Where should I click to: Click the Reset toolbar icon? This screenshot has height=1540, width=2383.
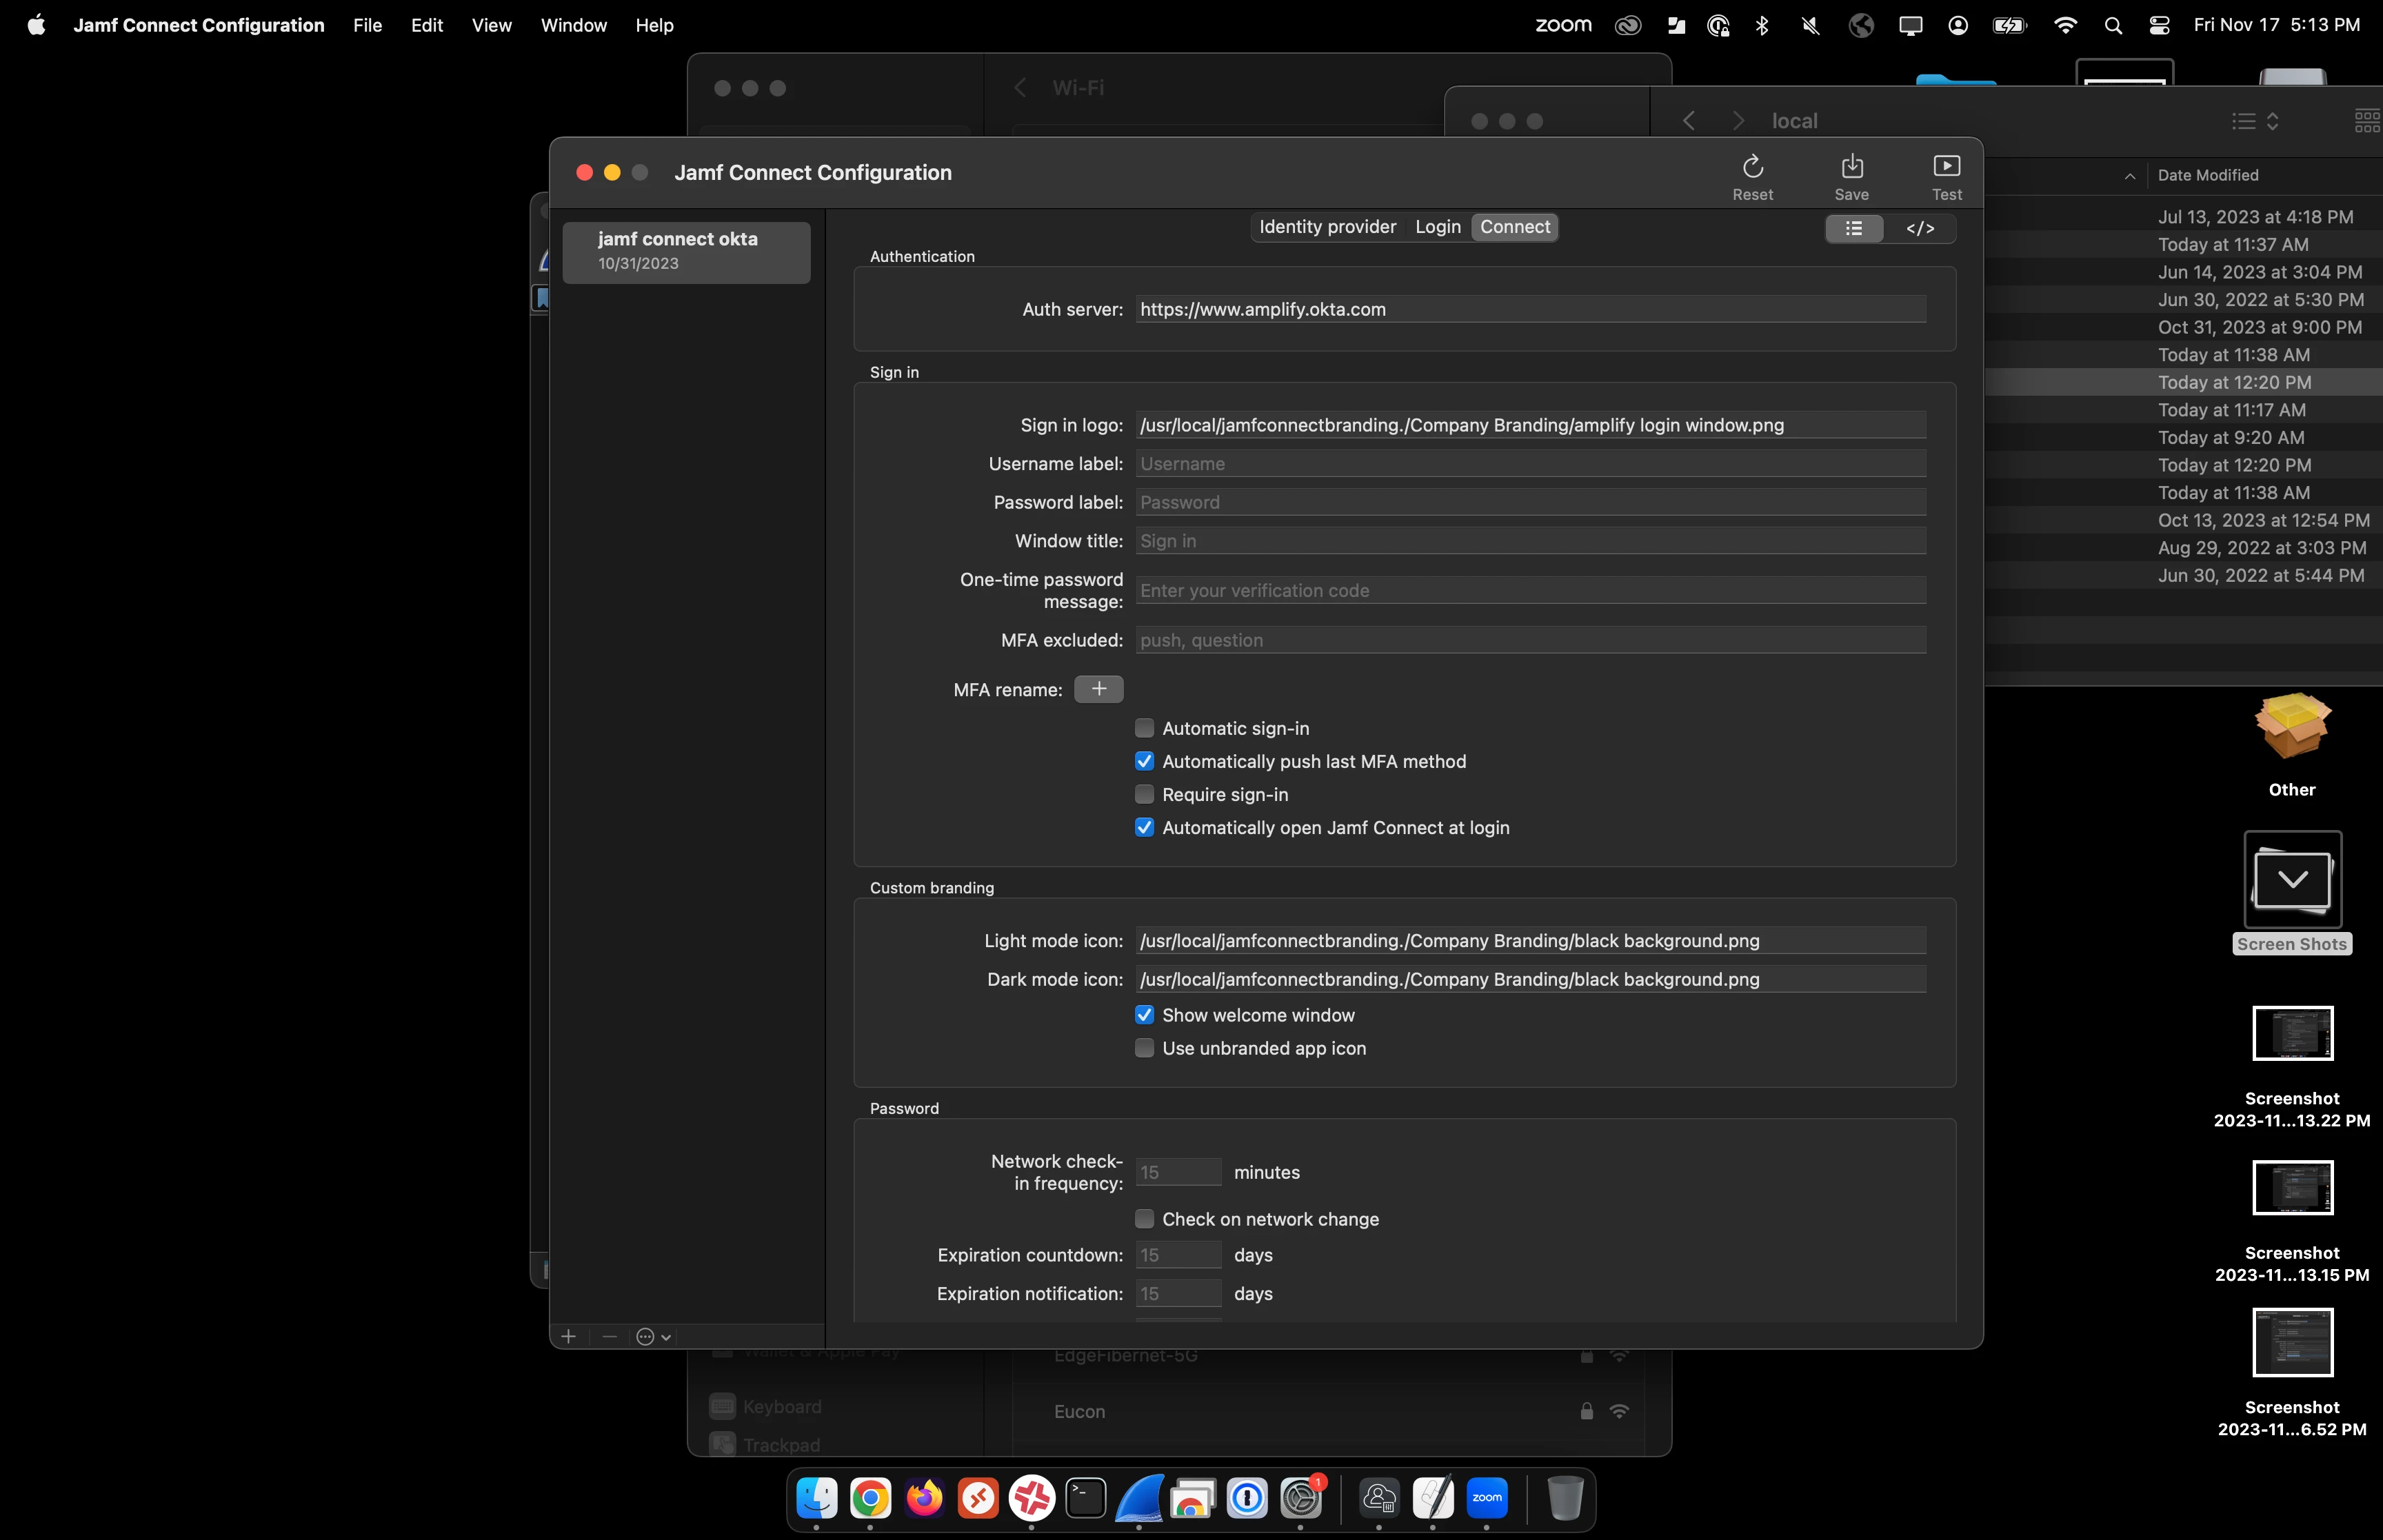click(x=1752, y=166)
